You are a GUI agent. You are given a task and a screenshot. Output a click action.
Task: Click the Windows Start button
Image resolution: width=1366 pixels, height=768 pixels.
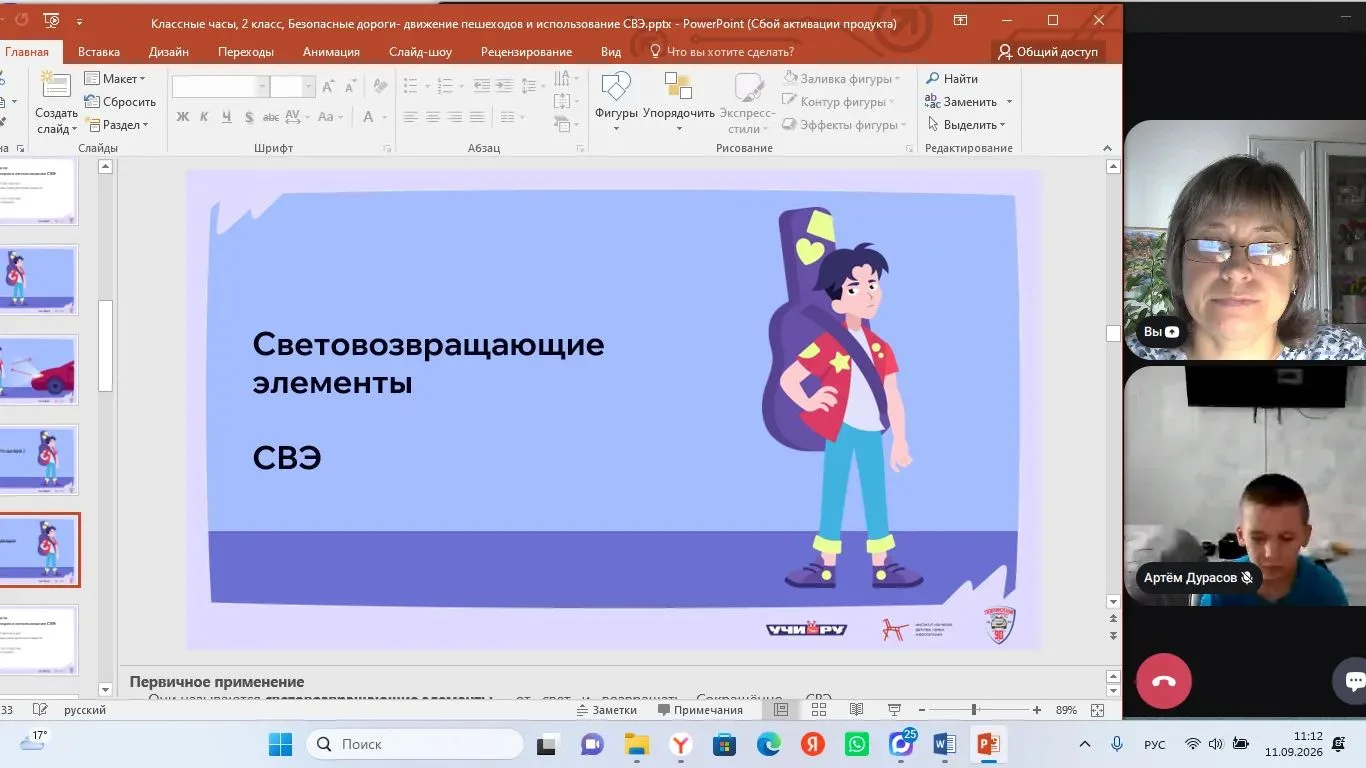click(x=280, y=744)
